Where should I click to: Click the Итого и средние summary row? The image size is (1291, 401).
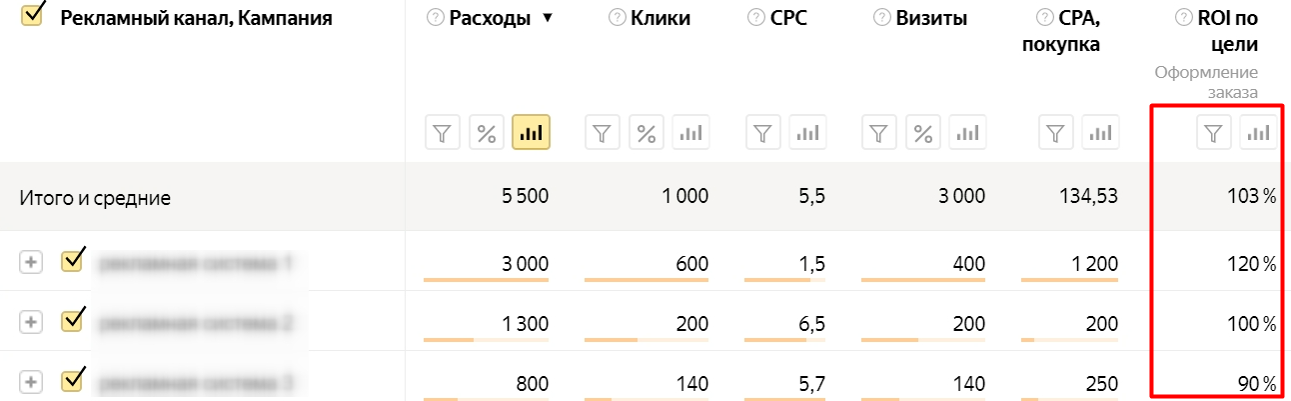(96, 198)
